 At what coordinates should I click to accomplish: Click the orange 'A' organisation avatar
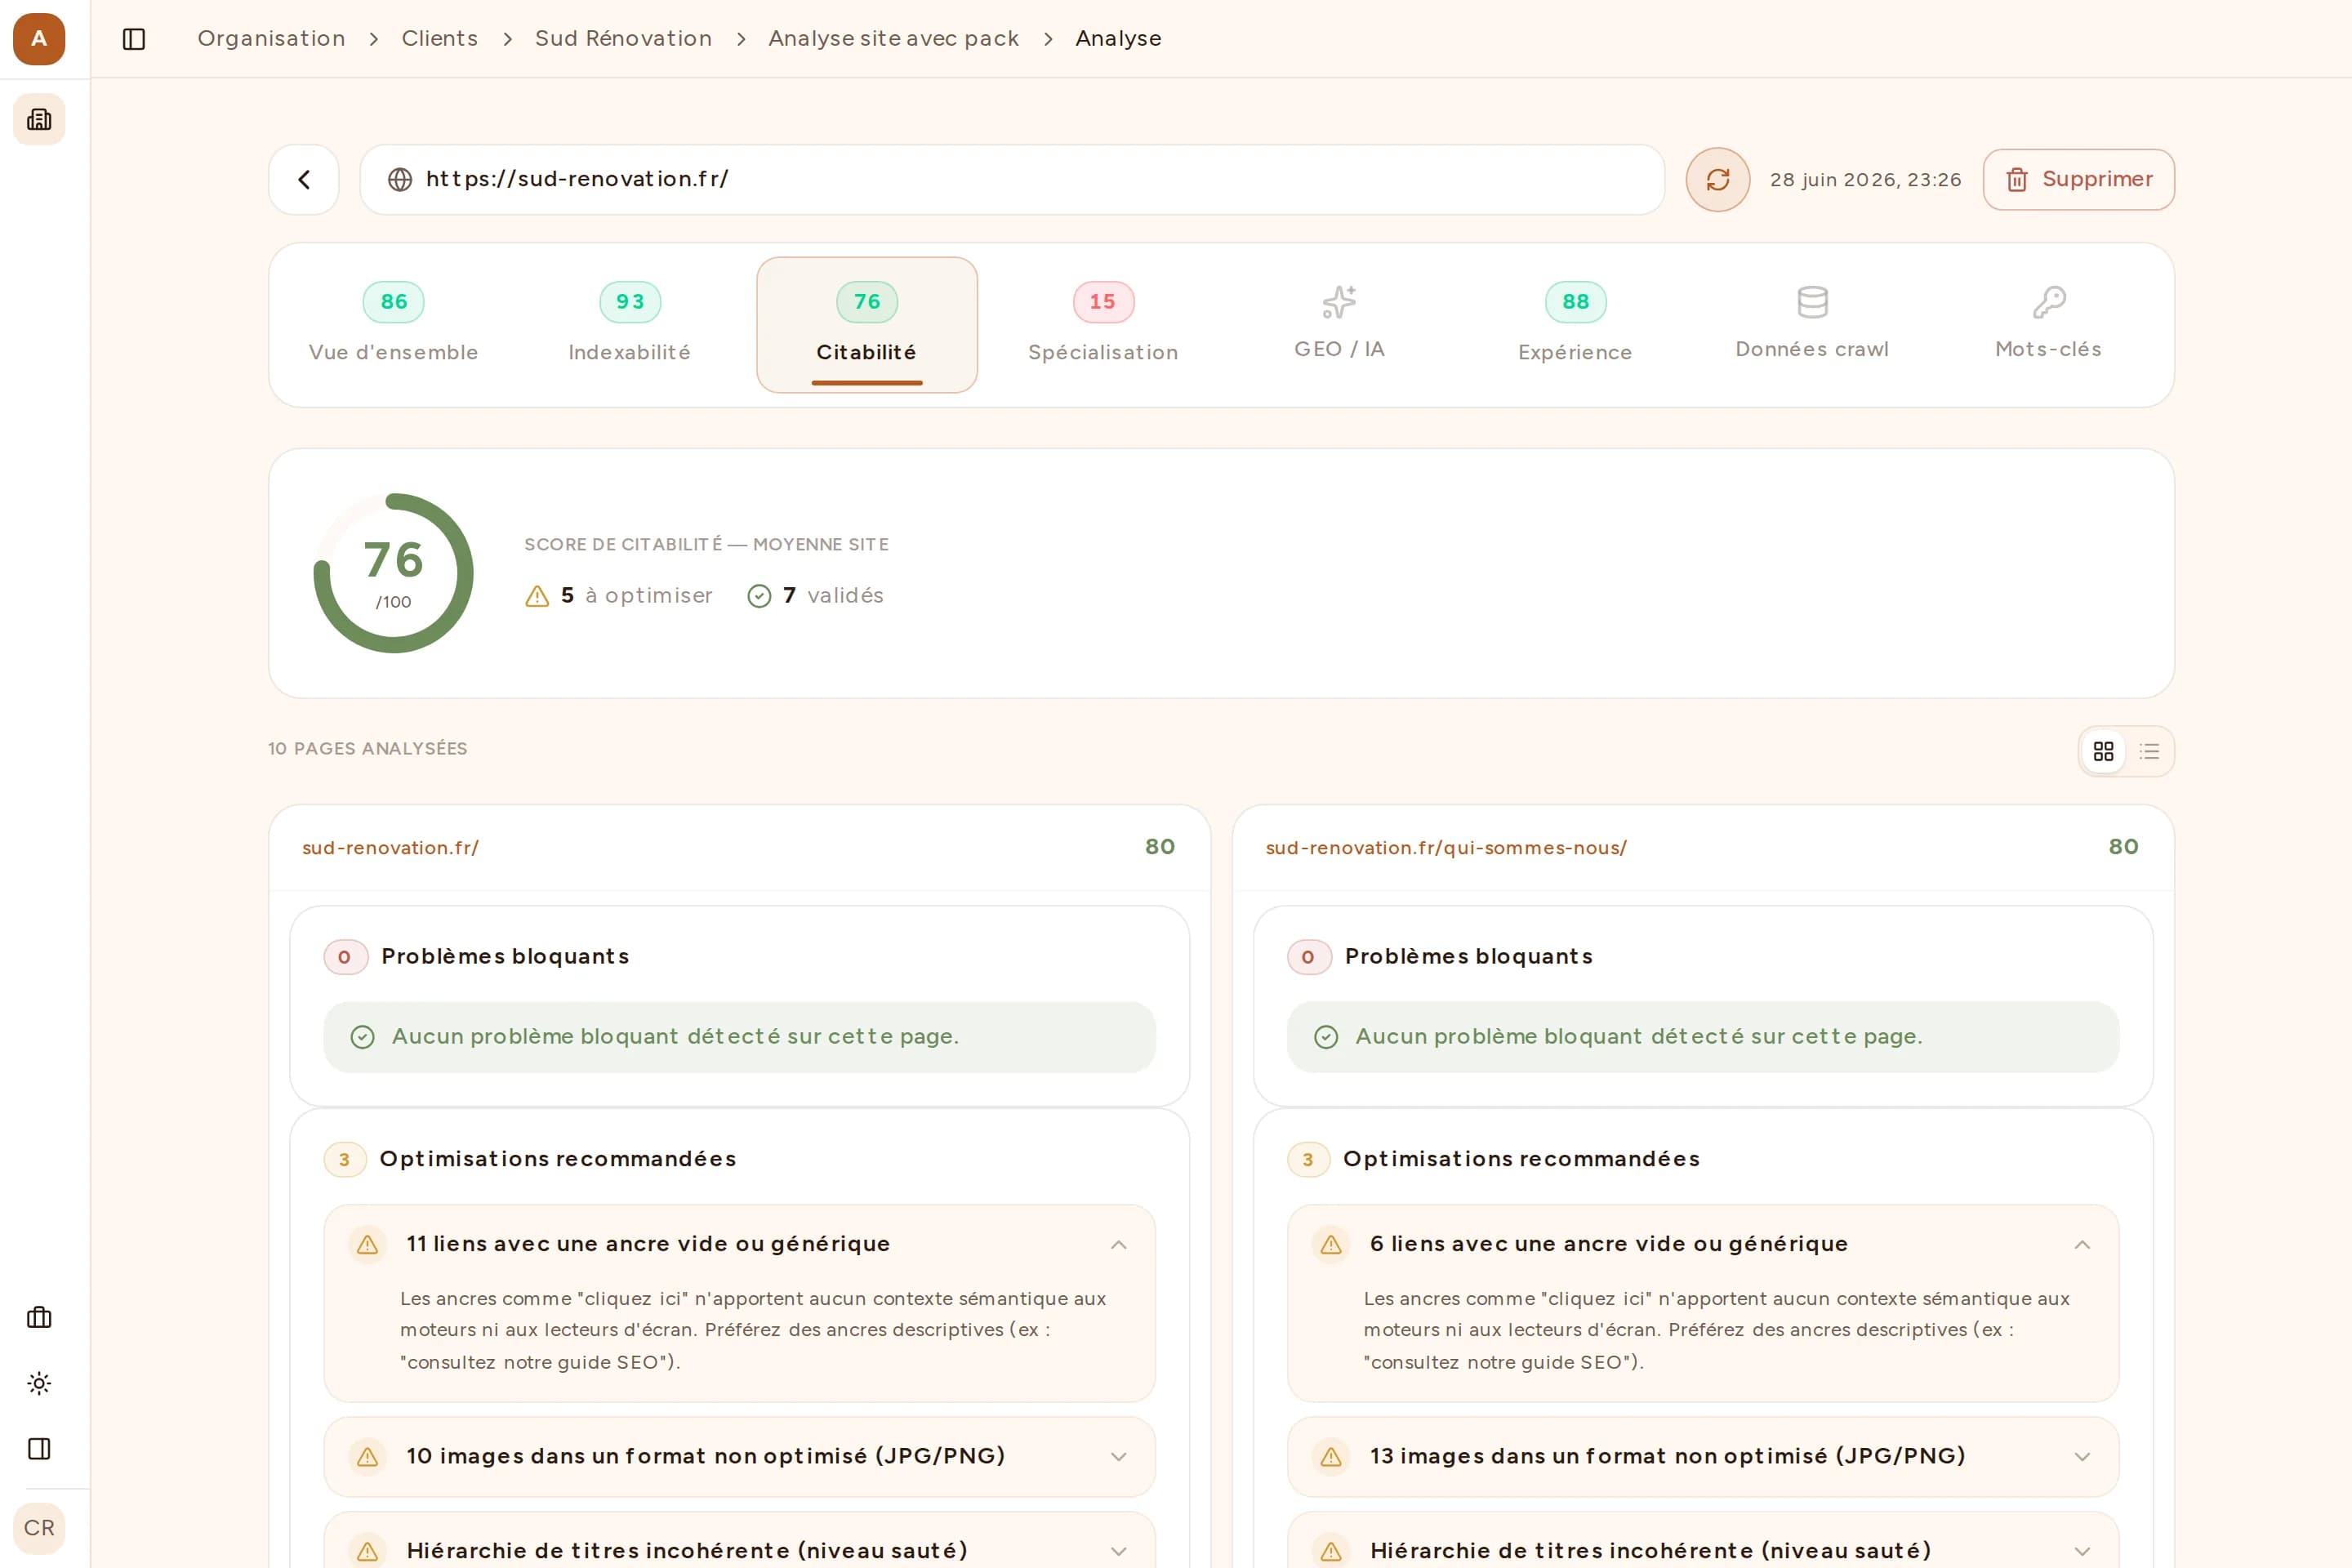click(x=39, y=39)
